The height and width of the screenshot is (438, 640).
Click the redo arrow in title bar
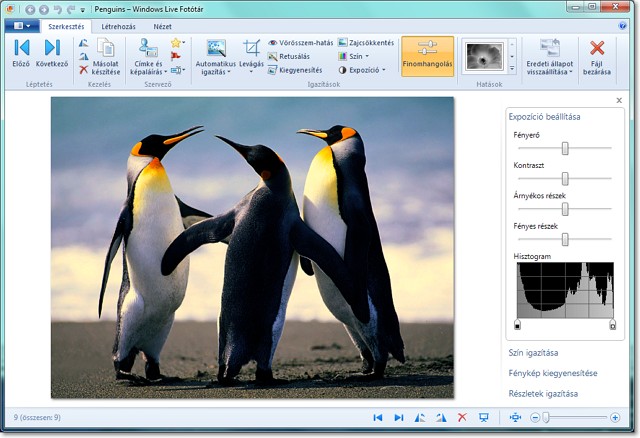click(x=71, y=9)
